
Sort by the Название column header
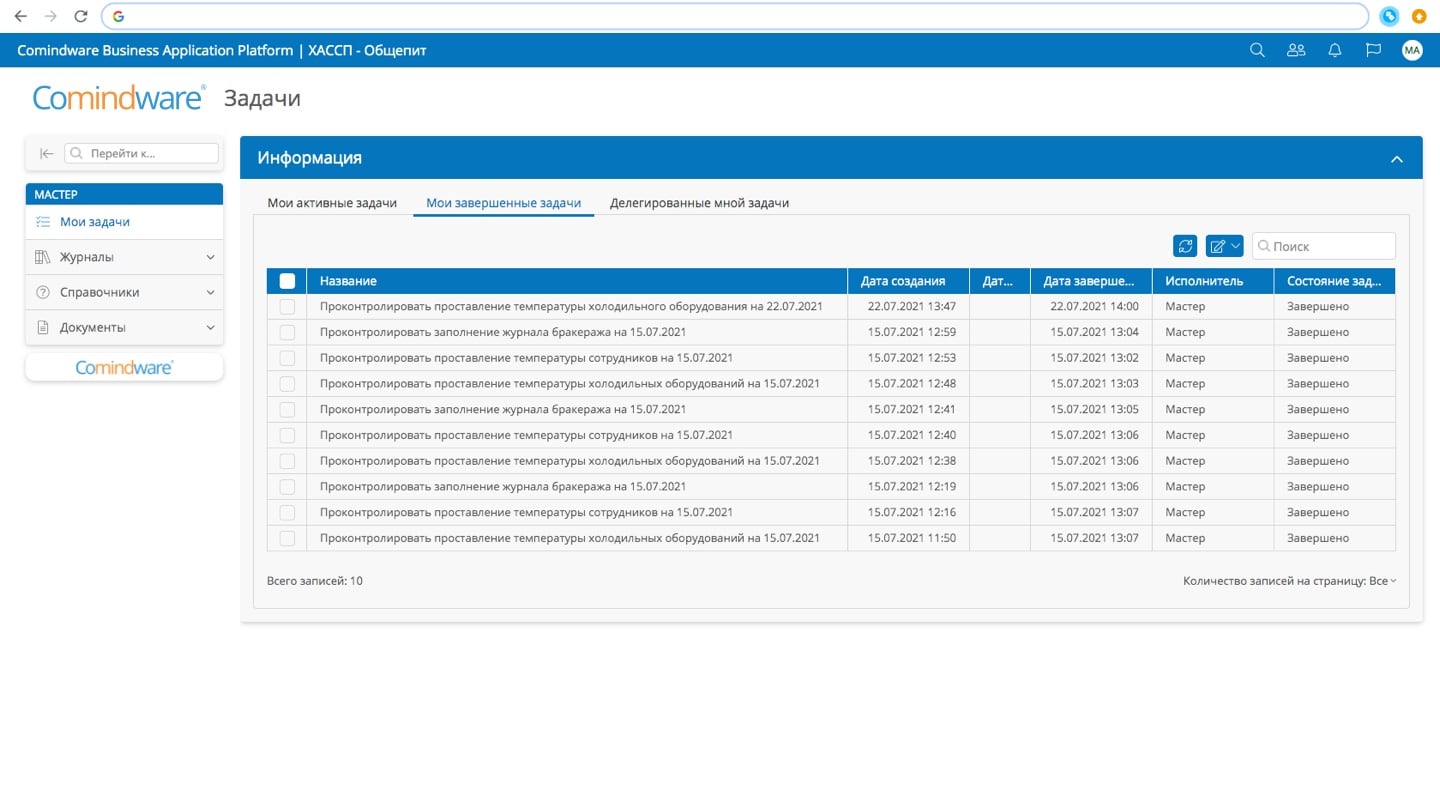[577, 281]
